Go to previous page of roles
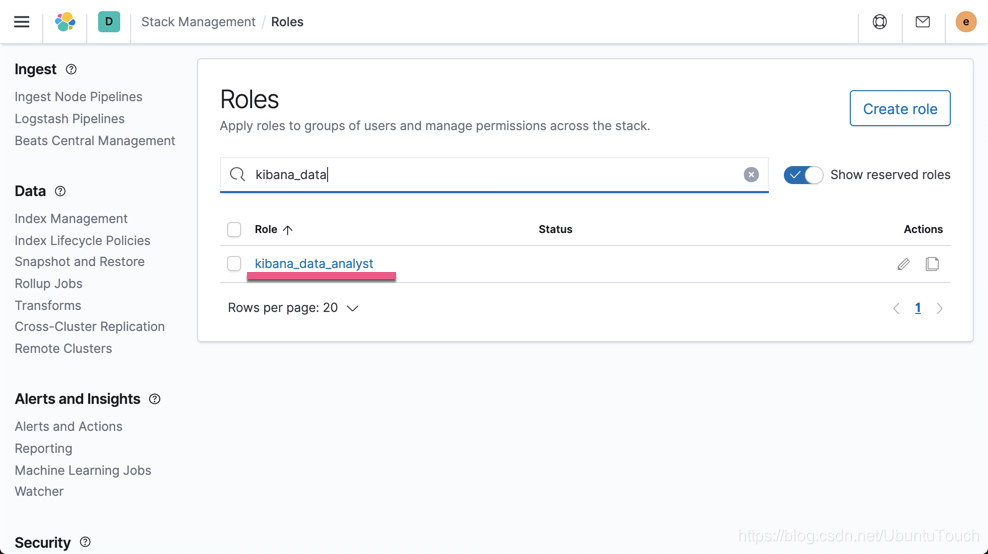 click(896, 308)
